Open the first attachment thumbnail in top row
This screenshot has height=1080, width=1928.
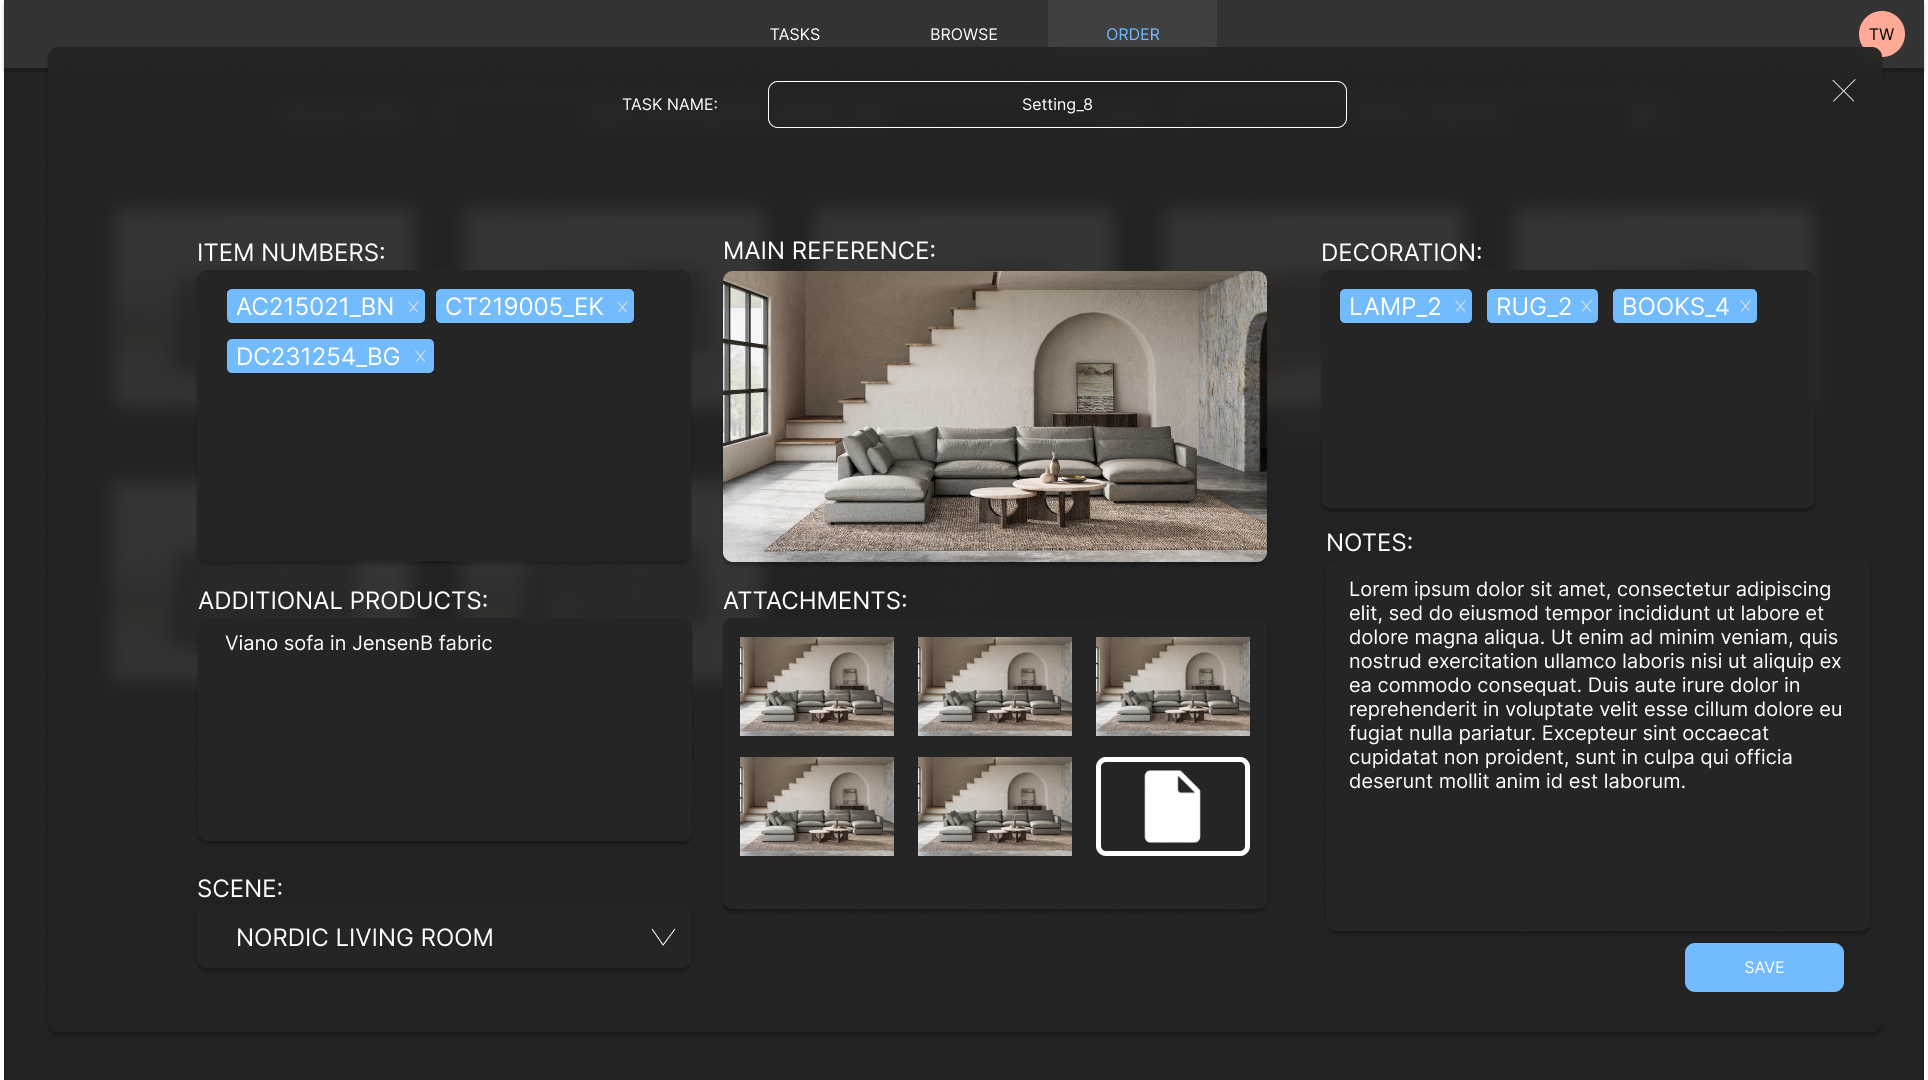point(817,686)
